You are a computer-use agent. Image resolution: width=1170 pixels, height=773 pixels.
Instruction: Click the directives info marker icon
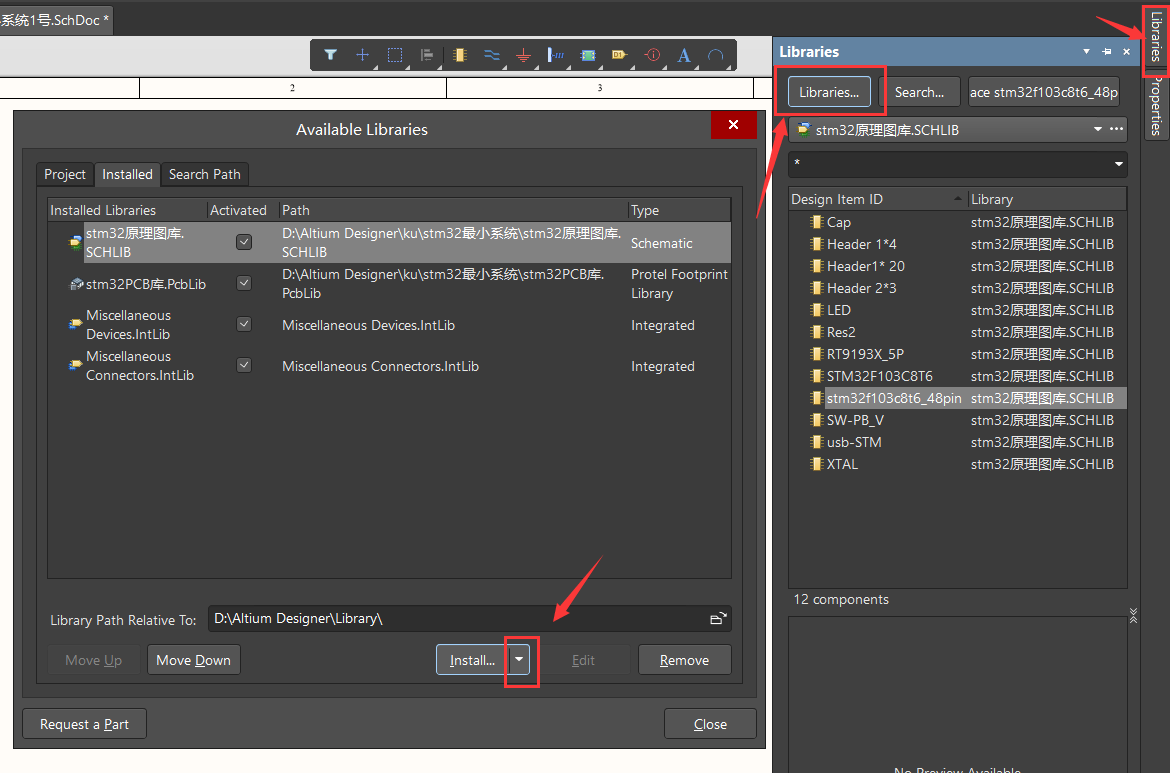point(652,54)
